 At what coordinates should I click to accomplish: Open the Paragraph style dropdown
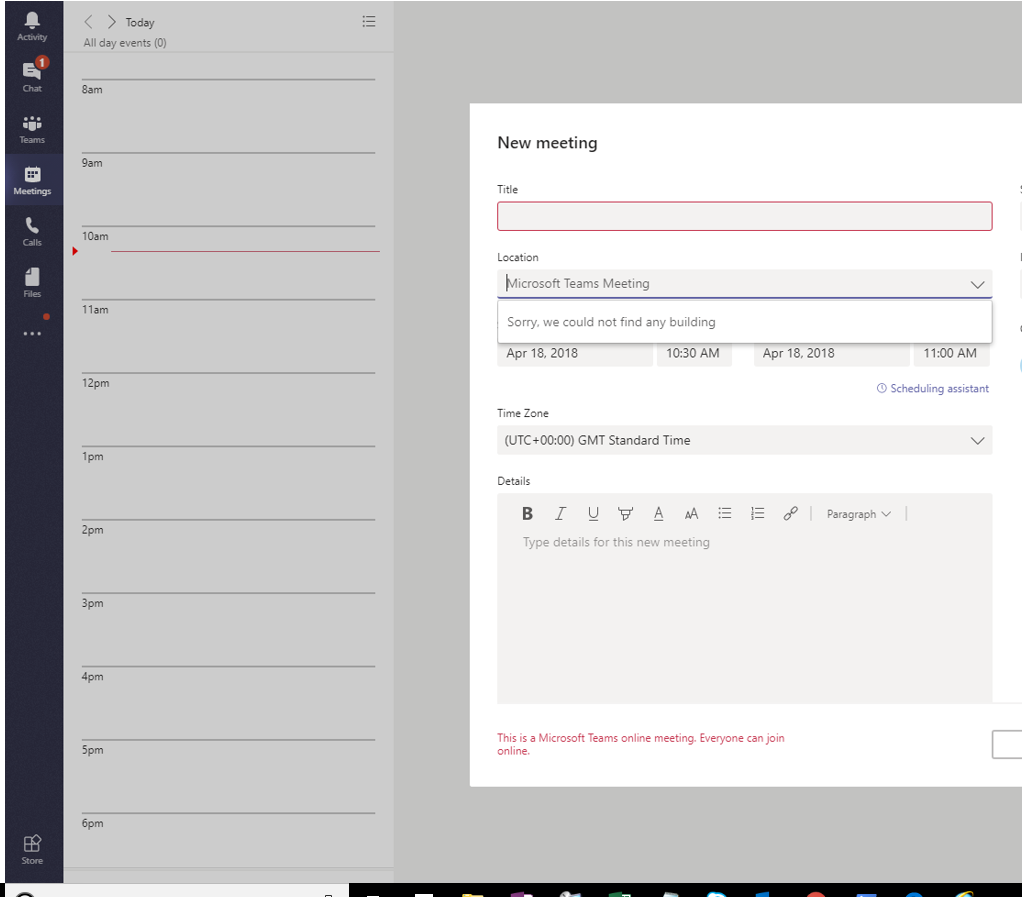858,514
